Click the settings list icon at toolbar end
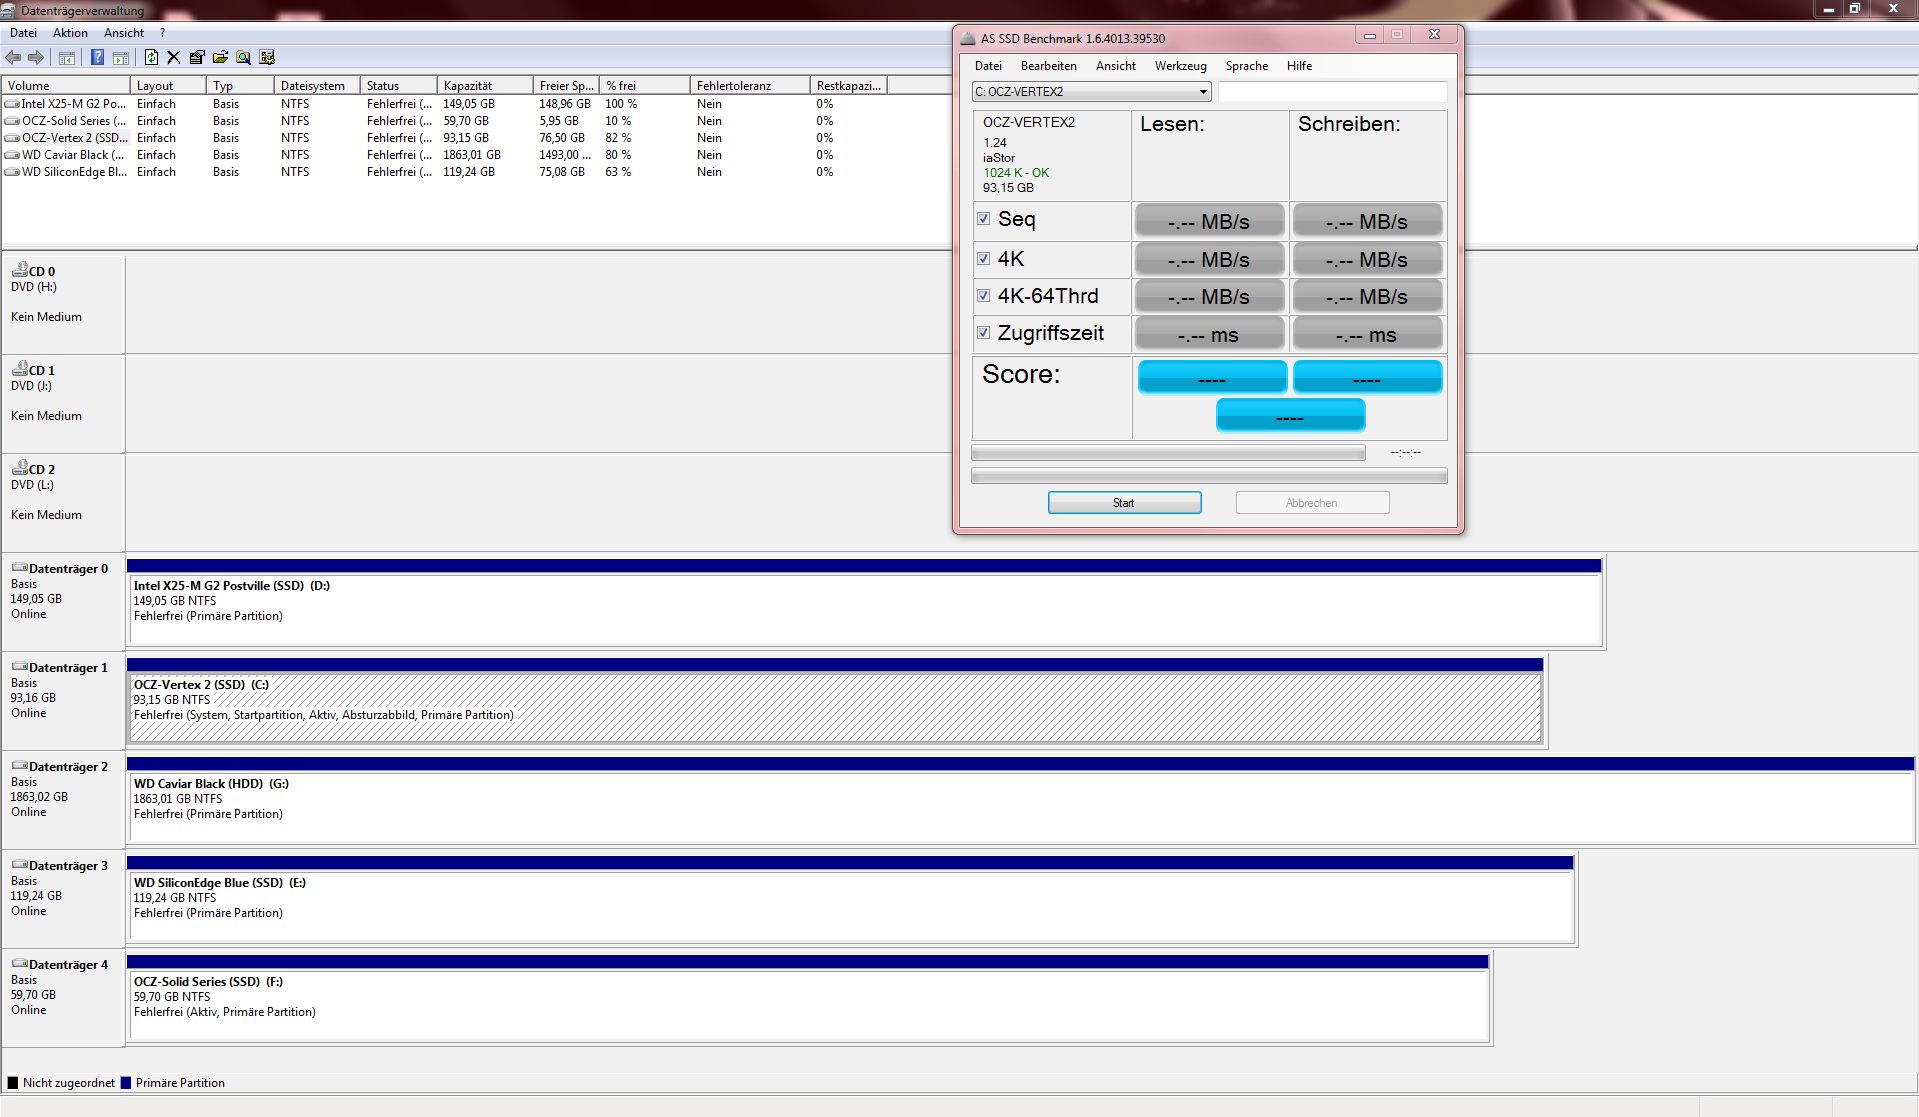The height and width of the screenshot is (1117, 1919). coord(267,57)
